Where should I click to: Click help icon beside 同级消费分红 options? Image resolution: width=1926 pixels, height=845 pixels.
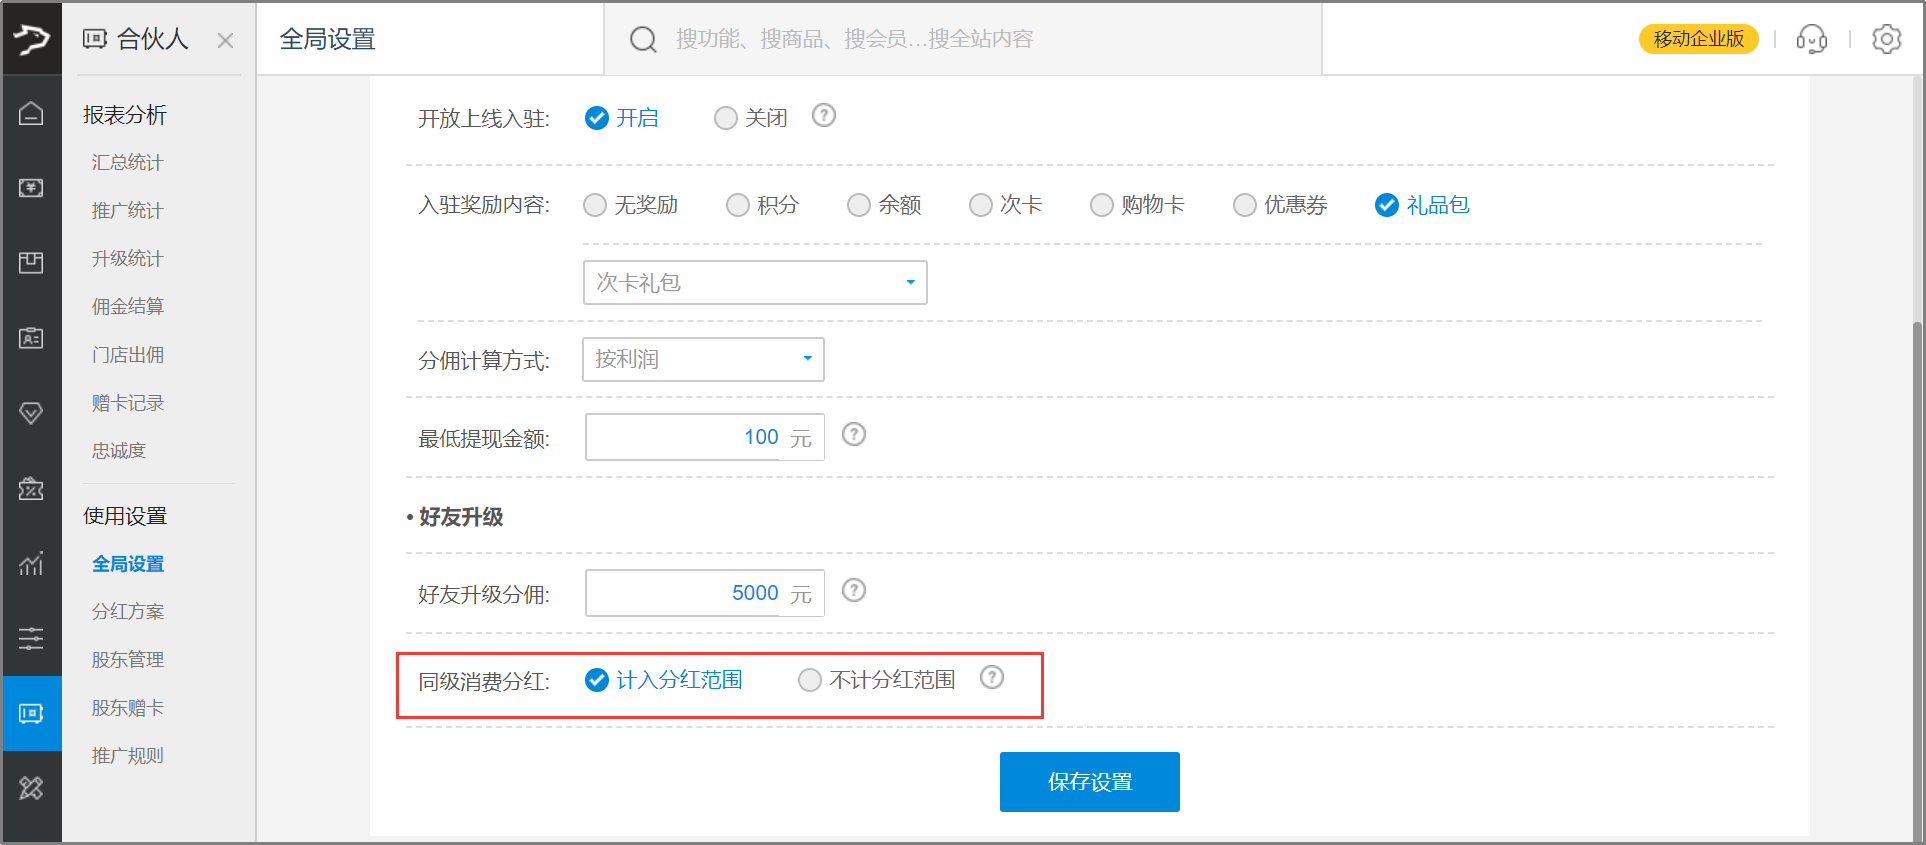[991, 678]
